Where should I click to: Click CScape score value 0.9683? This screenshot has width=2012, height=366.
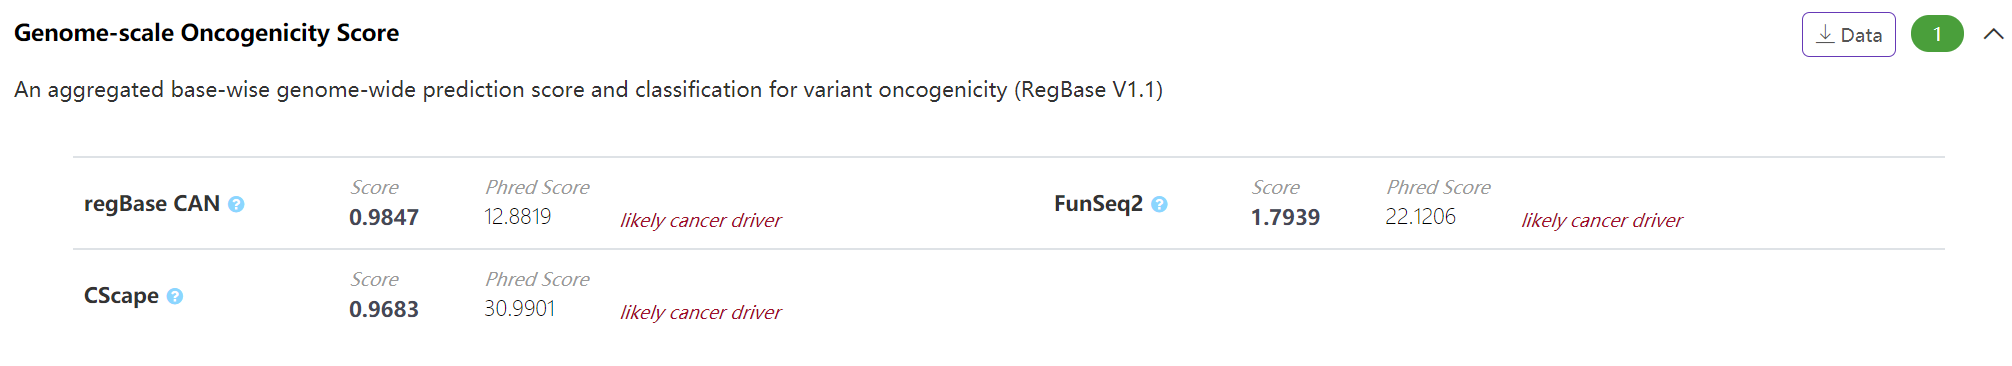[x=384, y=309]
